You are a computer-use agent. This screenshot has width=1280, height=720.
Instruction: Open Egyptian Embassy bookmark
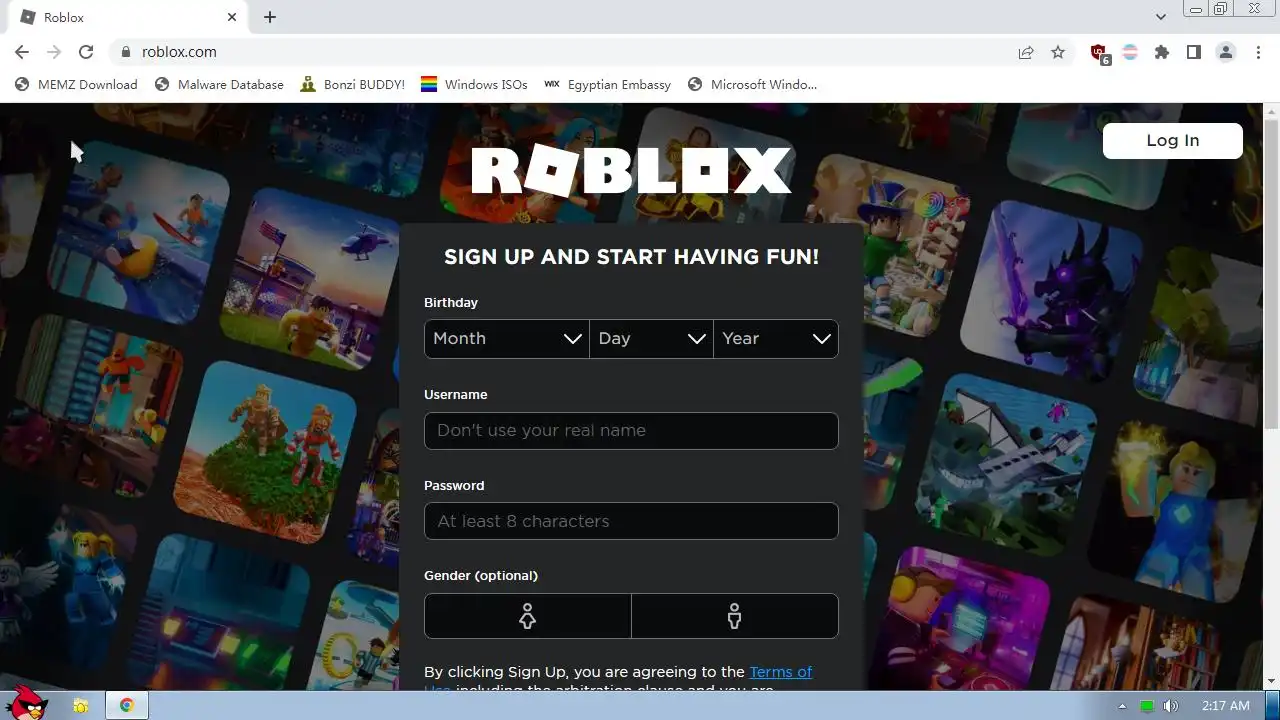pyautogui.click(x=607, y=85)
